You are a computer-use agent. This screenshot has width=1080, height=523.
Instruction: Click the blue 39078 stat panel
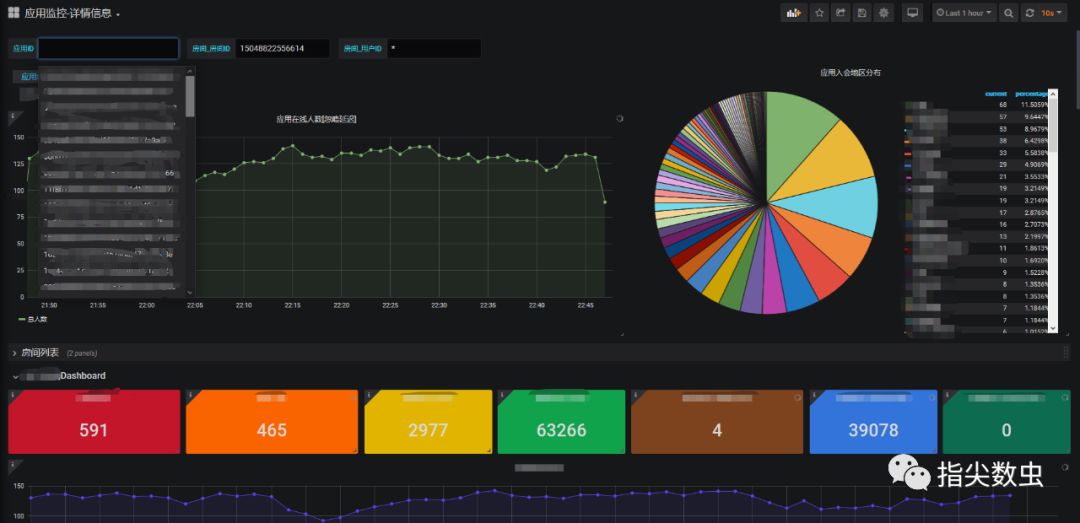[873, 422]
